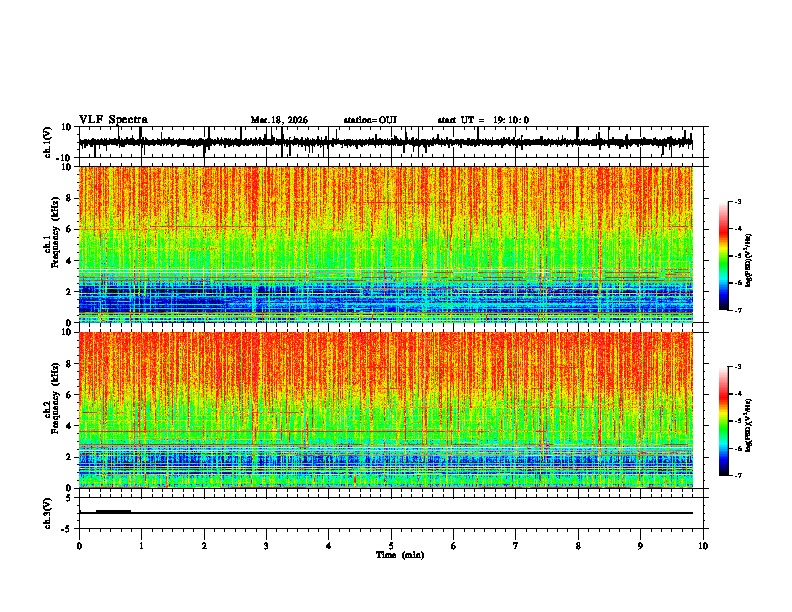
Task: Click the "VLF Spectra" plot title
Action: (113, 120)
